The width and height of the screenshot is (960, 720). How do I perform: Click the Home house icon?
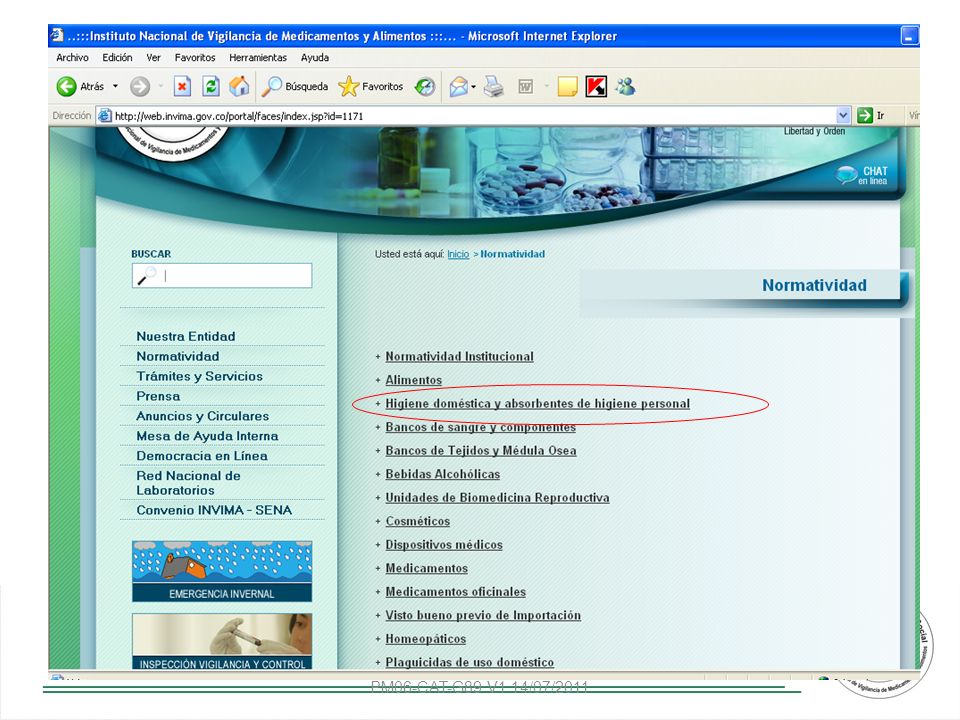click(x=239, y=86)
